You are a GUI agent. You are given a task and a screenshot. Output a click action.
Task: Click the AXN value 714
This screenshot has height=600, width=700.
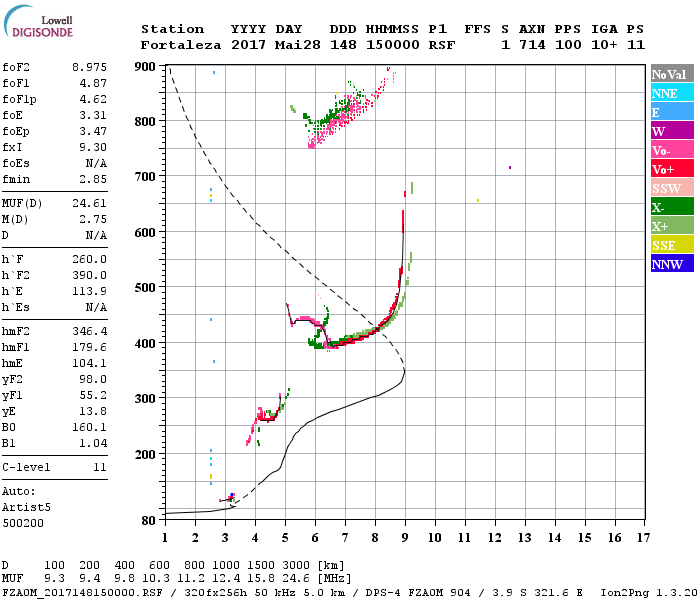[x=532, y=45]
